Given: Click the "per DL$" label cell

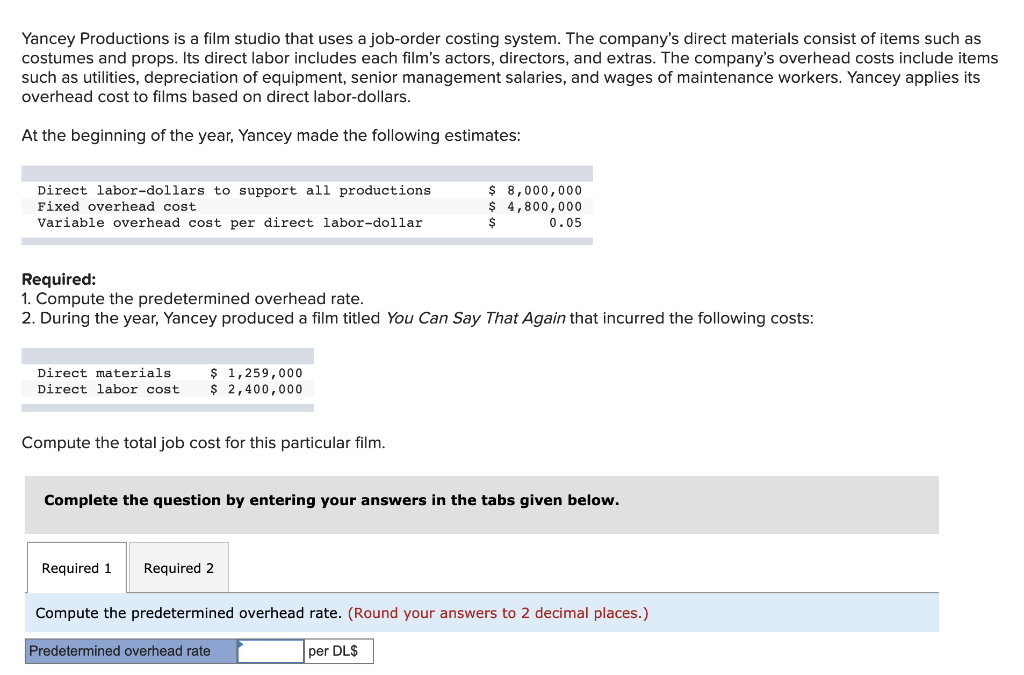Looking at the screenshot, I should pyautogui.click(x=338, y=650).
